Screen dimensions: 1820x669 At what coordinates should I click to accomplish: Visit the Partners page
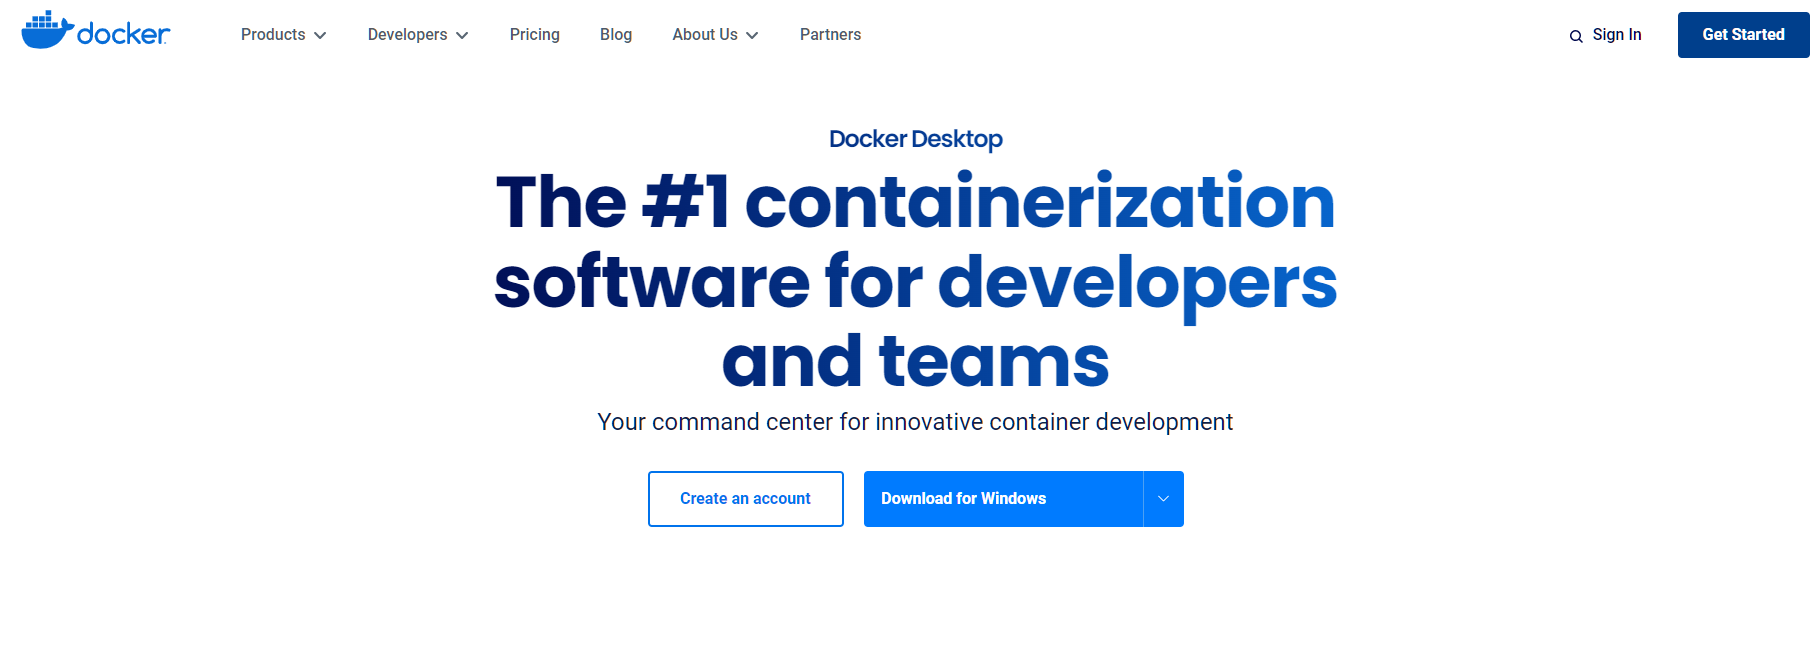[x=830, y=34]
